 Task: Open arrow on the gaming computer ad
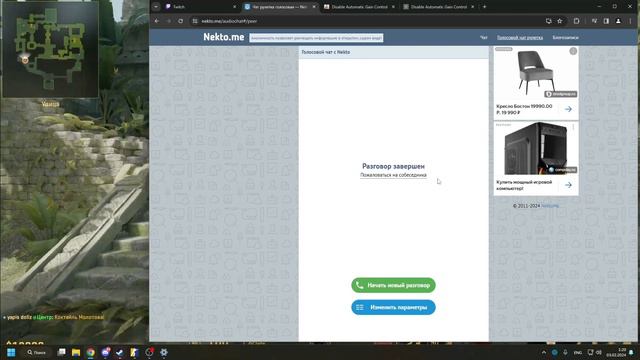568,185
